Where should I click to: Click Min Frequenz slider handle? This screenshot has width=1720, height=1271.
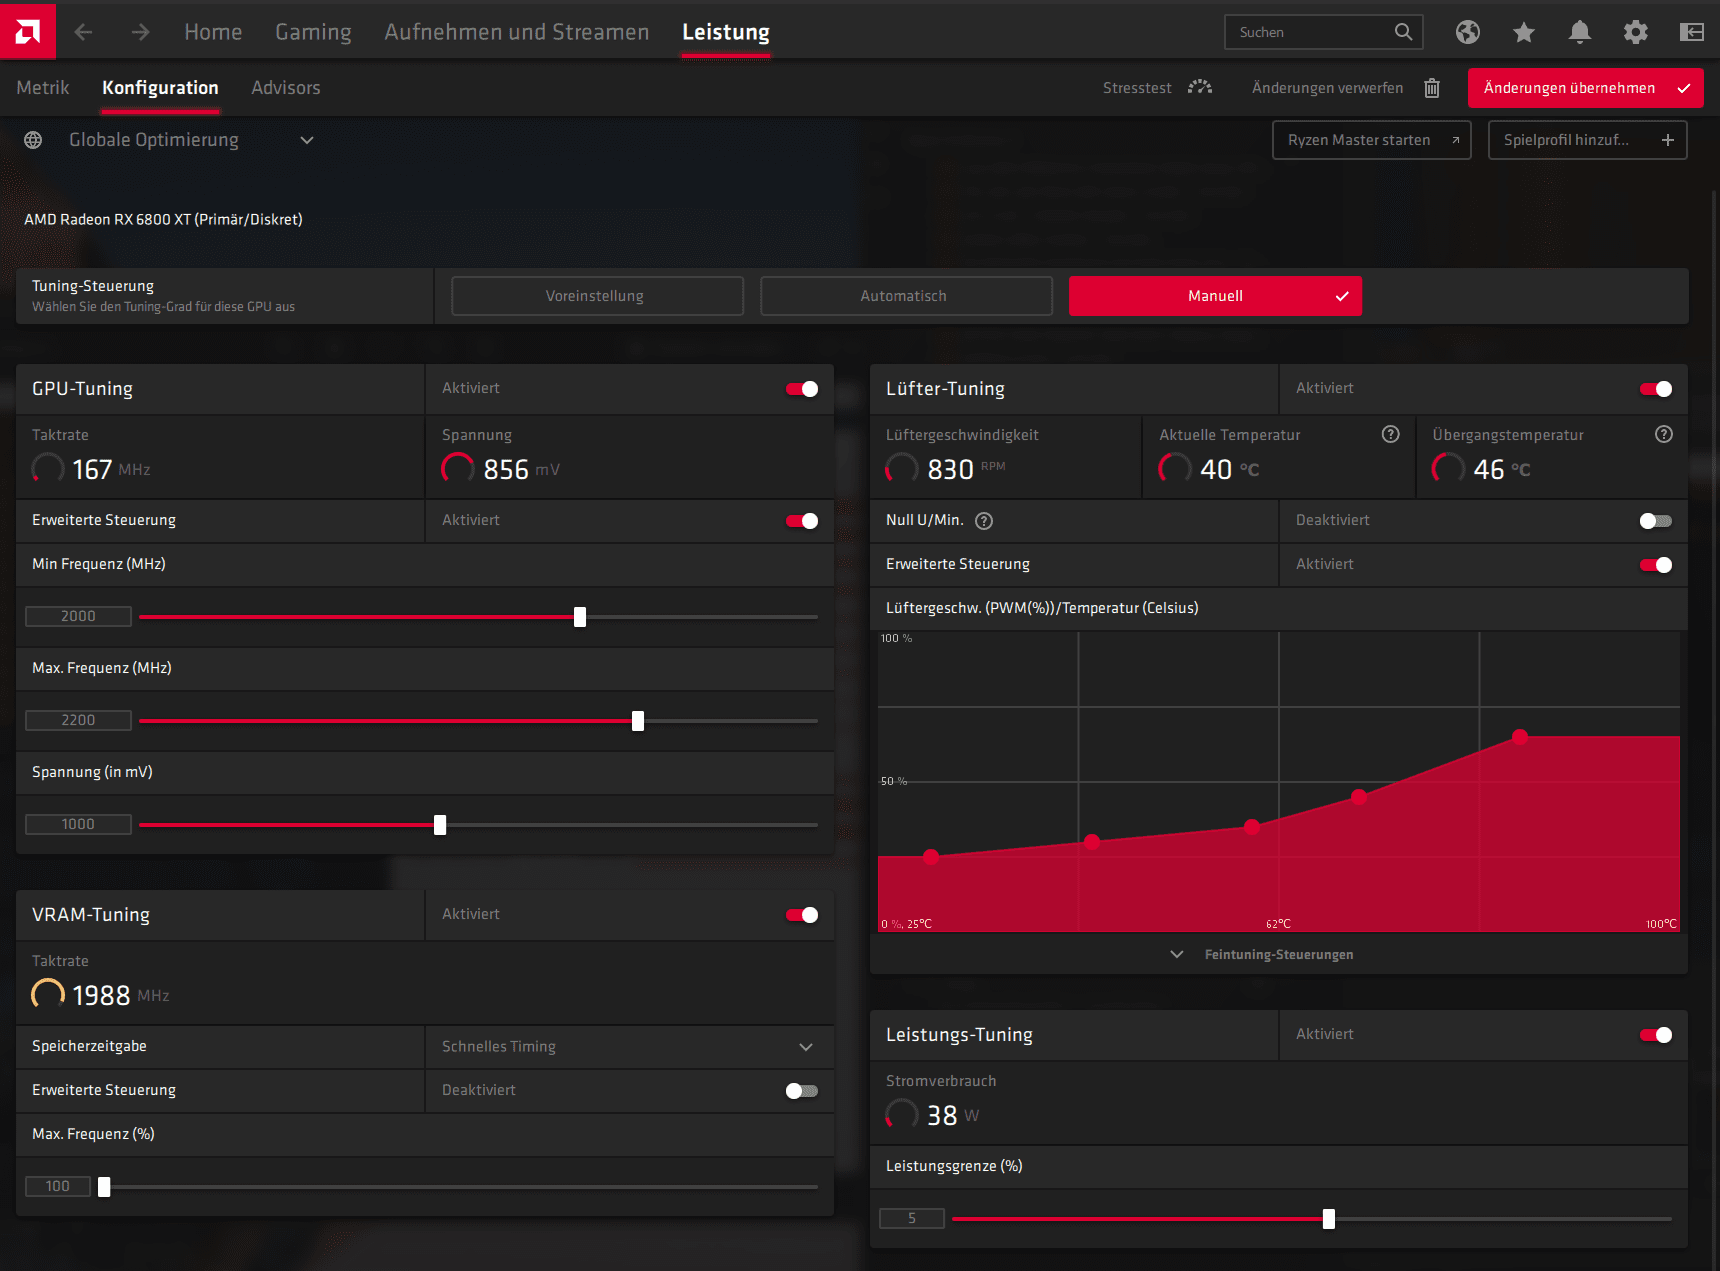[580, 617]
